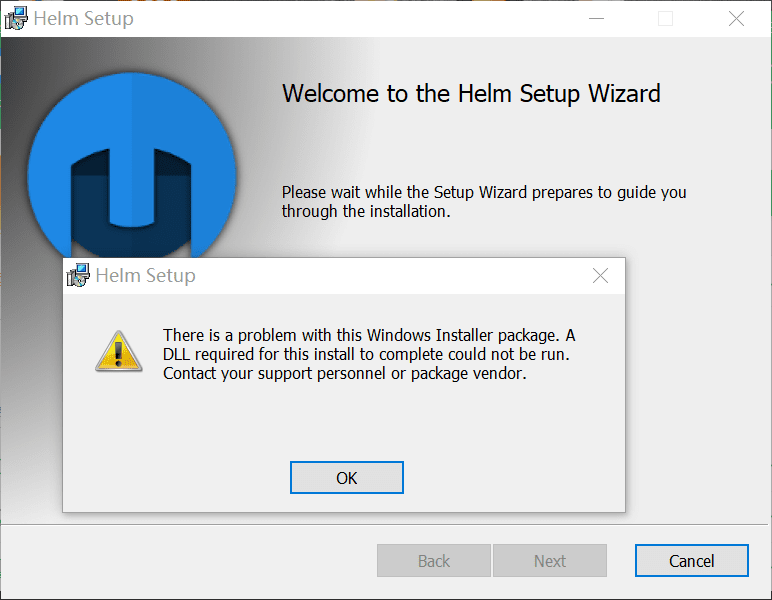Click the "Please wait while the Setup Wizard" line
The height and width of the screenshot is (600, 772).
[x=483, y=192]
